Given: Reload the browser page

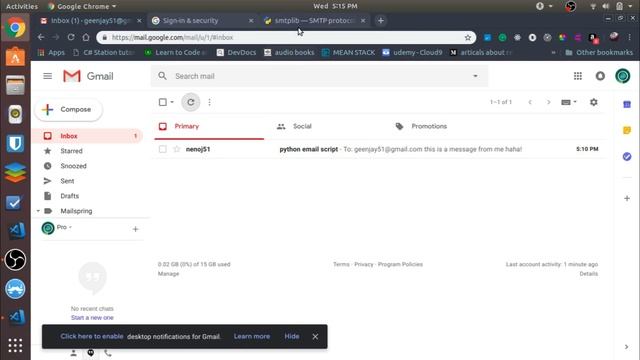Looking at the screenshot, I should pos(71,37).
